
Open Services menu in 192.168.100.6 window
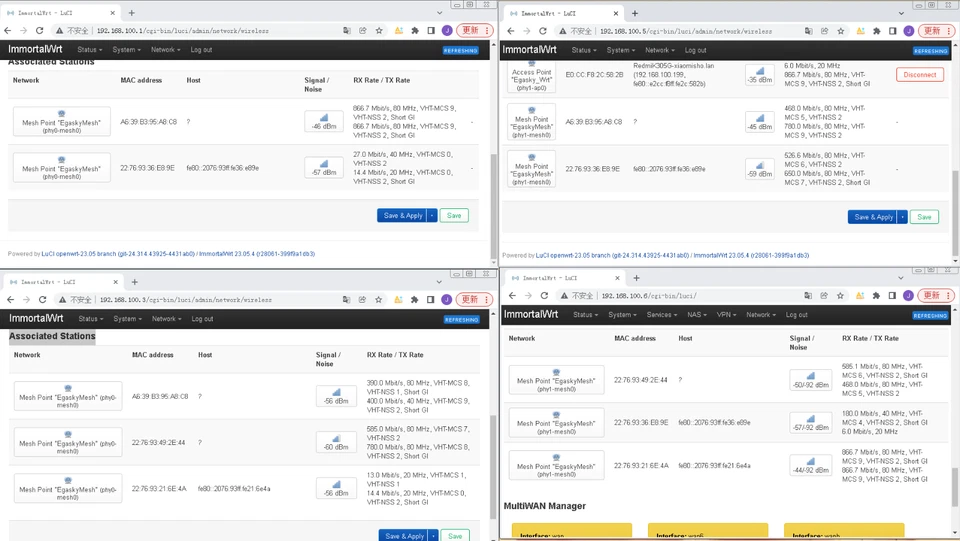(x=662, y=315)
